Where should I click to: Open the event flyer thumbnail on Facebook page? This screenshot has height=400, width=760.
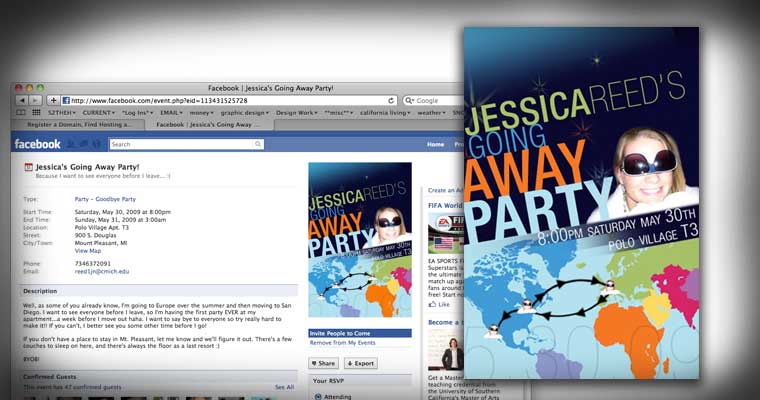click(360, 240)
